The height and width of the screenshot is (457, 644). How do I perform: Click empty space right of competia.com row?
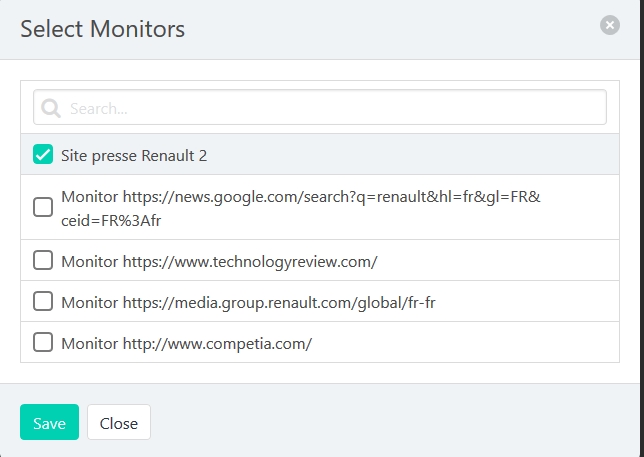tap(464, 342)
